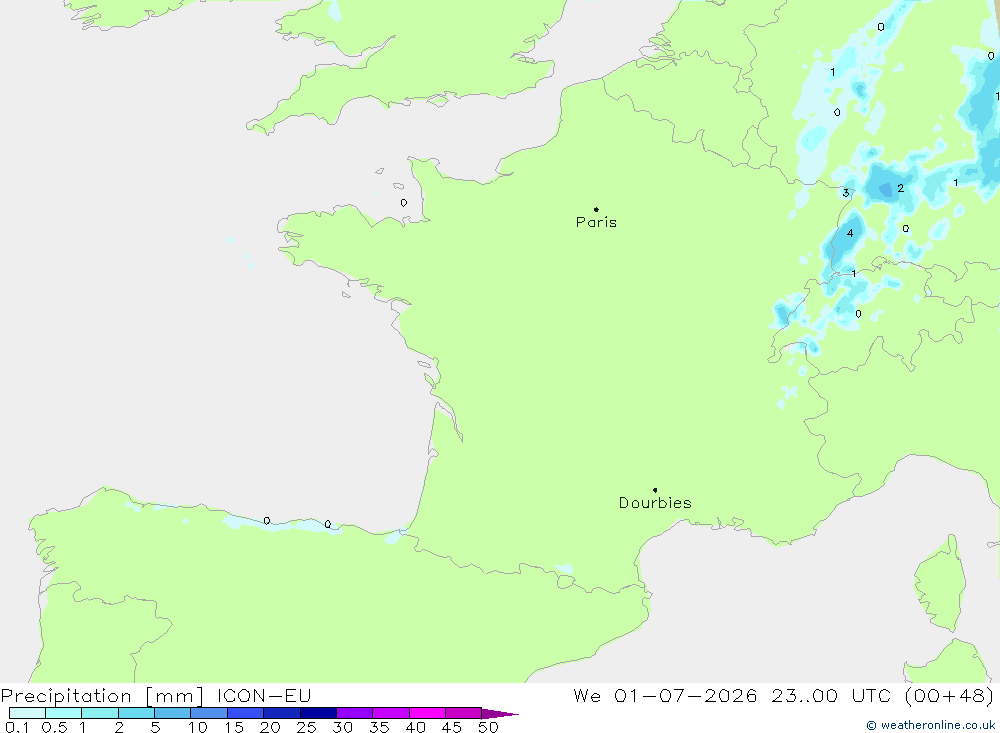Click the Paris city label

coord(596,222)
